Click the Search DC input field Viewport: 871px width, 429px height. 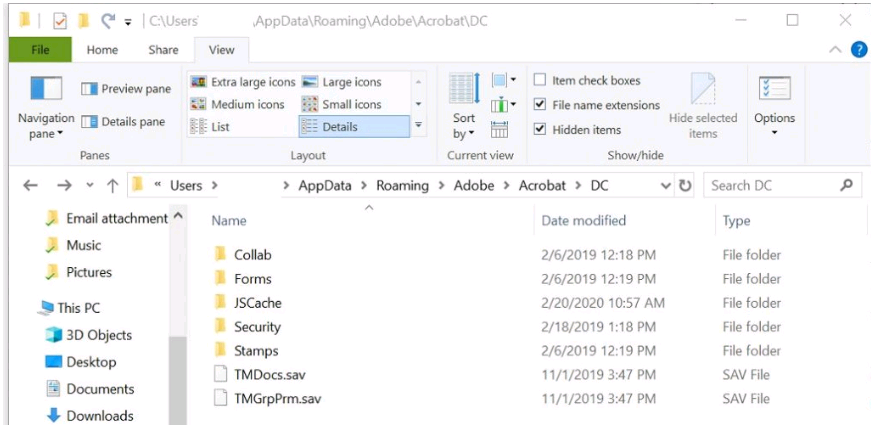coord(770,185)
